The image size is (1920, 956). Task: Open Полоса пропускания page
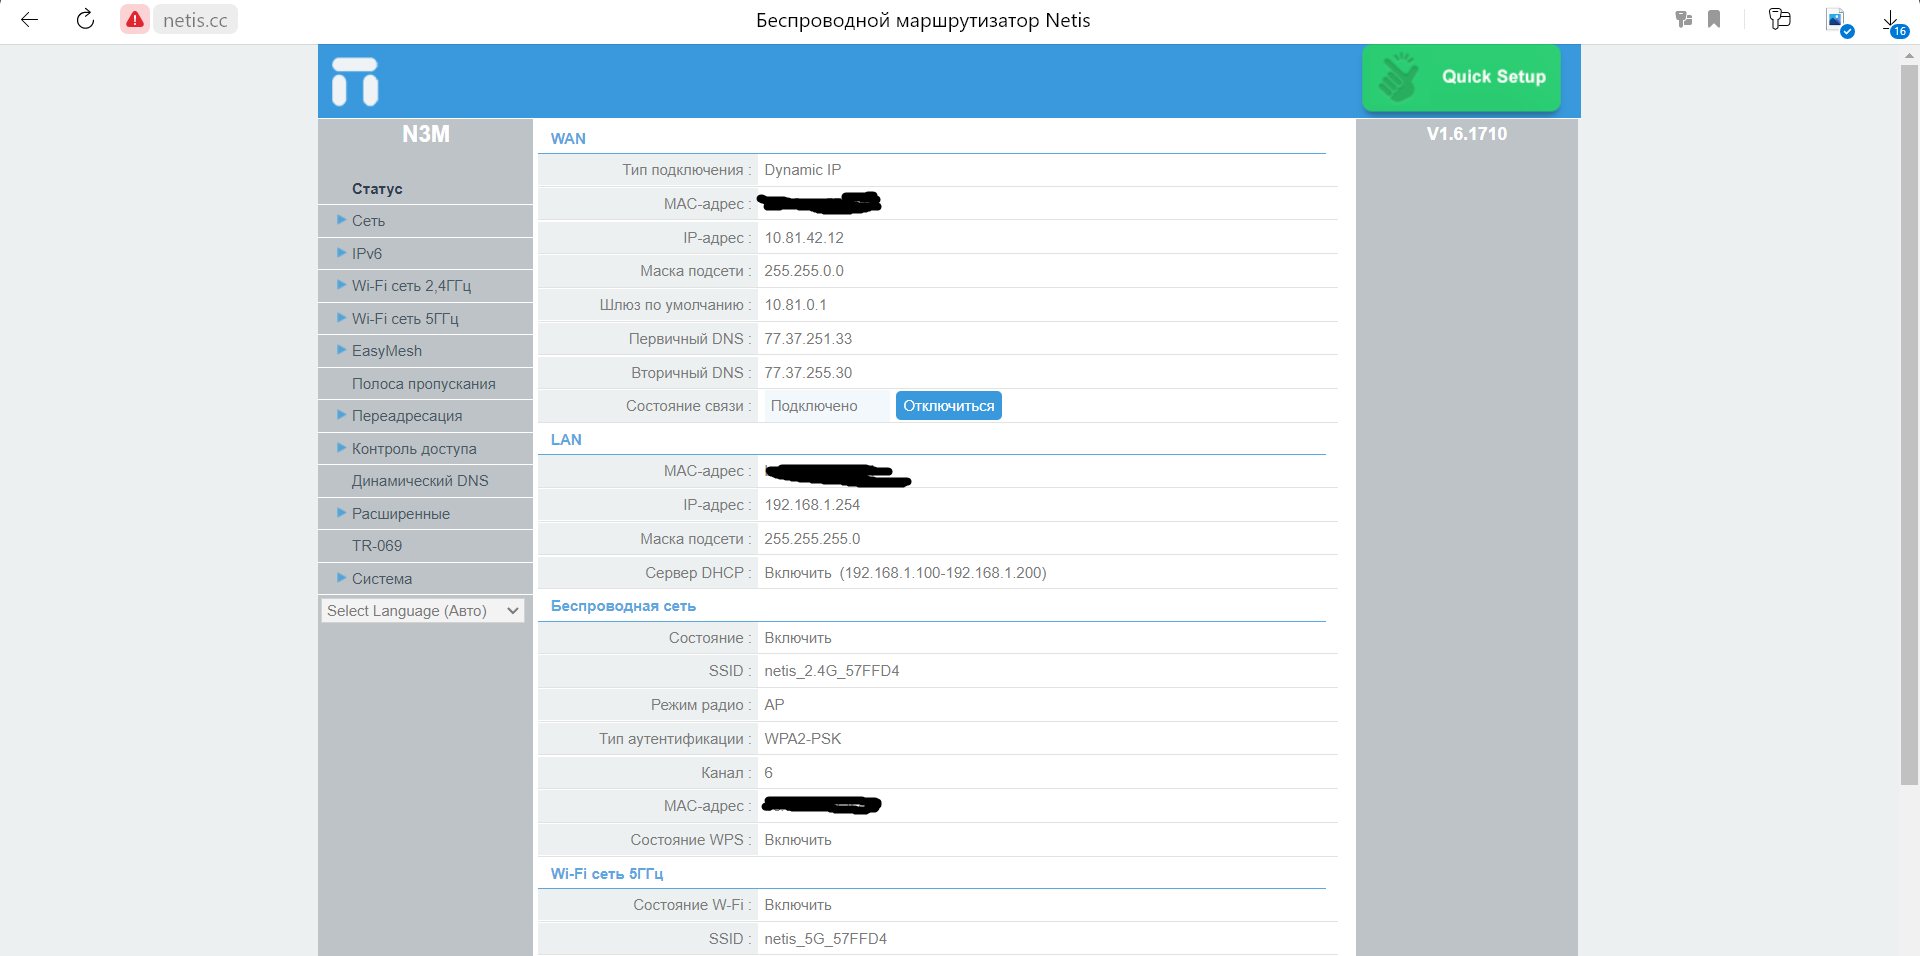(425, 384)
